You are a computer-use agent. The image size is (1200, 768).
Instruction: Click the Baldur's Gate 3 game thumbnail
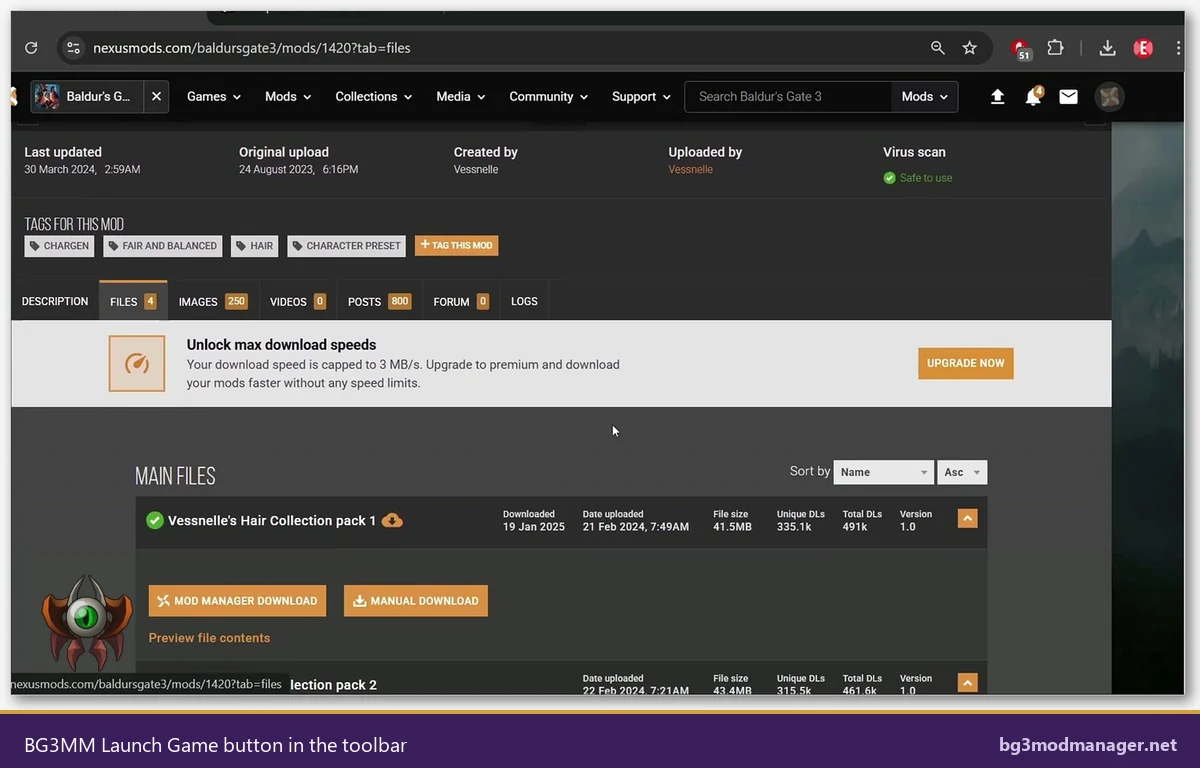(x=47, y=97)
